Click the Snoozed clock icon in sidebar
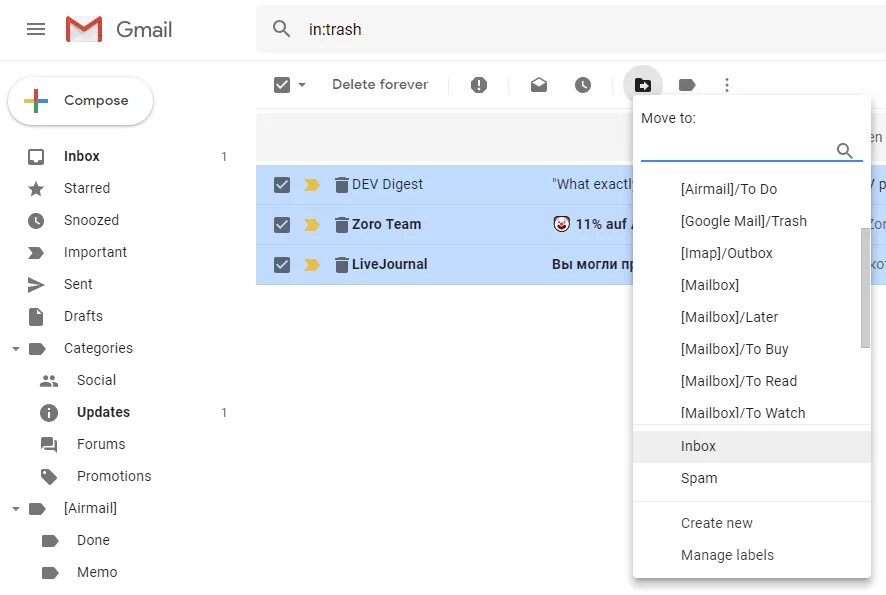 tap(36, 220)
